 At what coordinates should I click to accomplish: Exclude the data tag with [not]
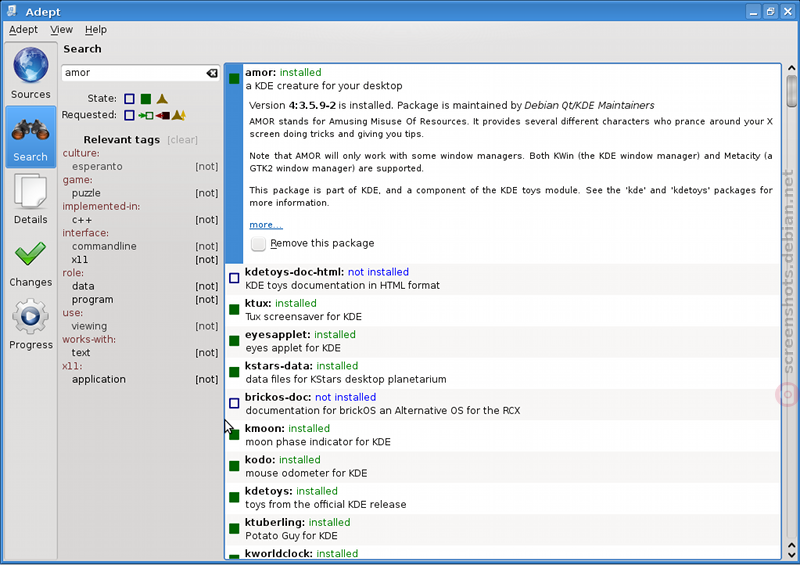click(x=207, y=286)
